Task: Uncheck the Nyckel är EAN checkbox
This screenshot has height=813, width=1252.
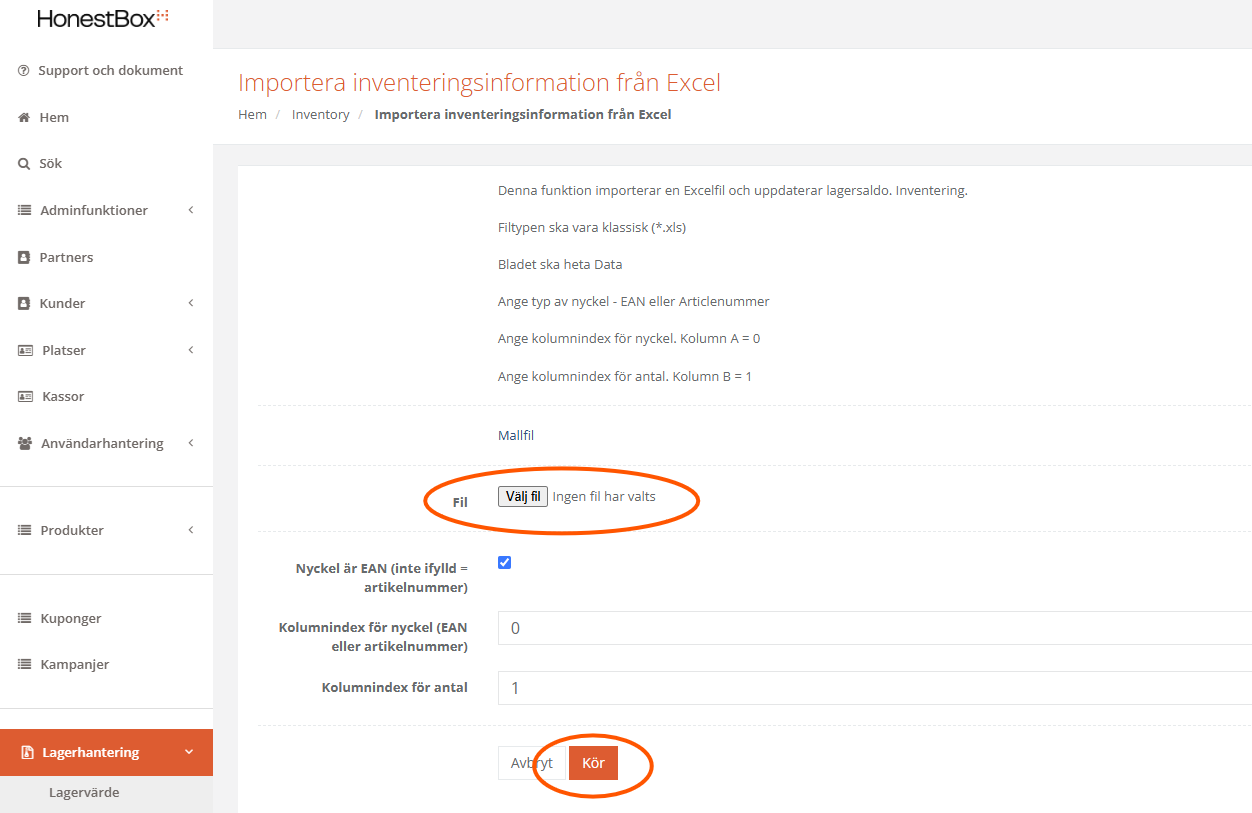Action: tap(504, 563)
